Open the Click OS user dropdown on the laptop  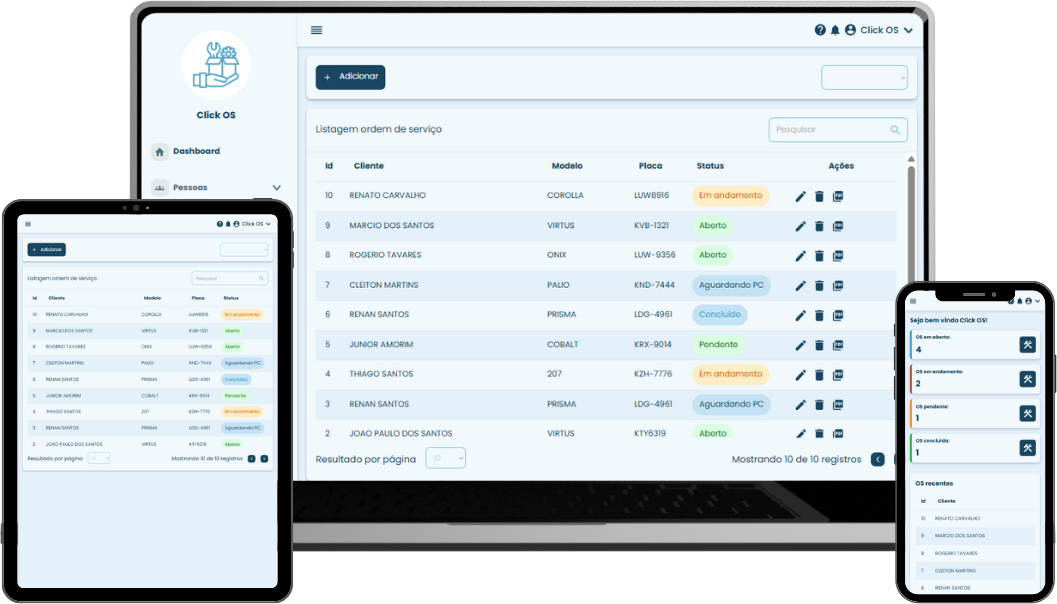(879, 30)
